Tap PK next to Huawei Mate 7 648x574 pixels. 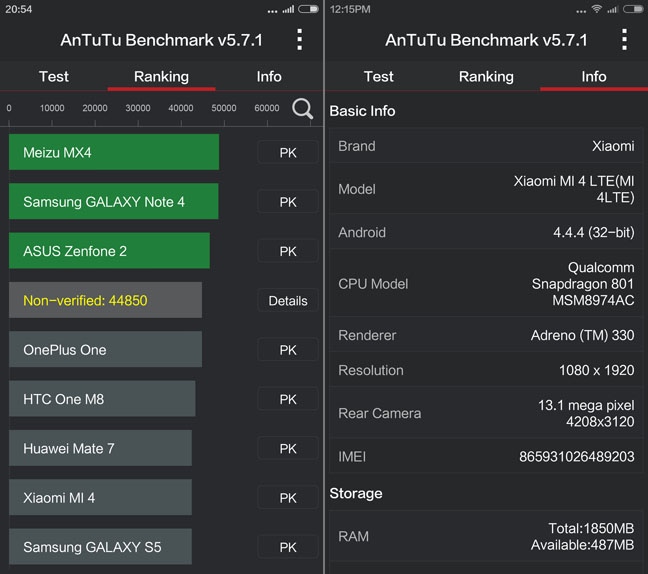(x=288, y=448)
